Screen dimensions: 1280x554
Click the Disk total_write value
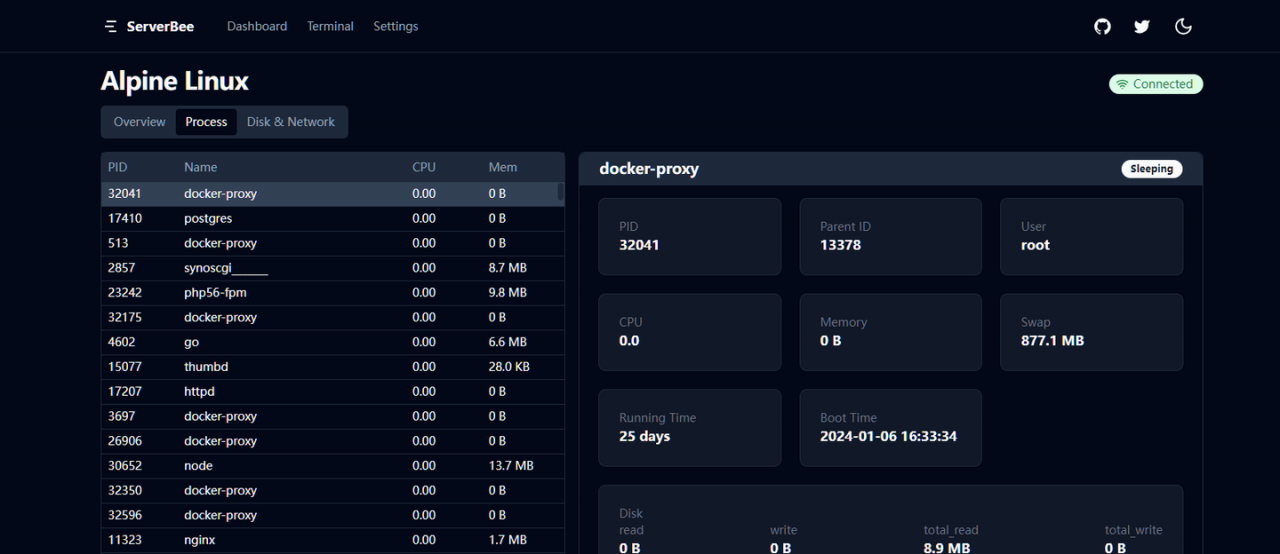(1115, 548)
